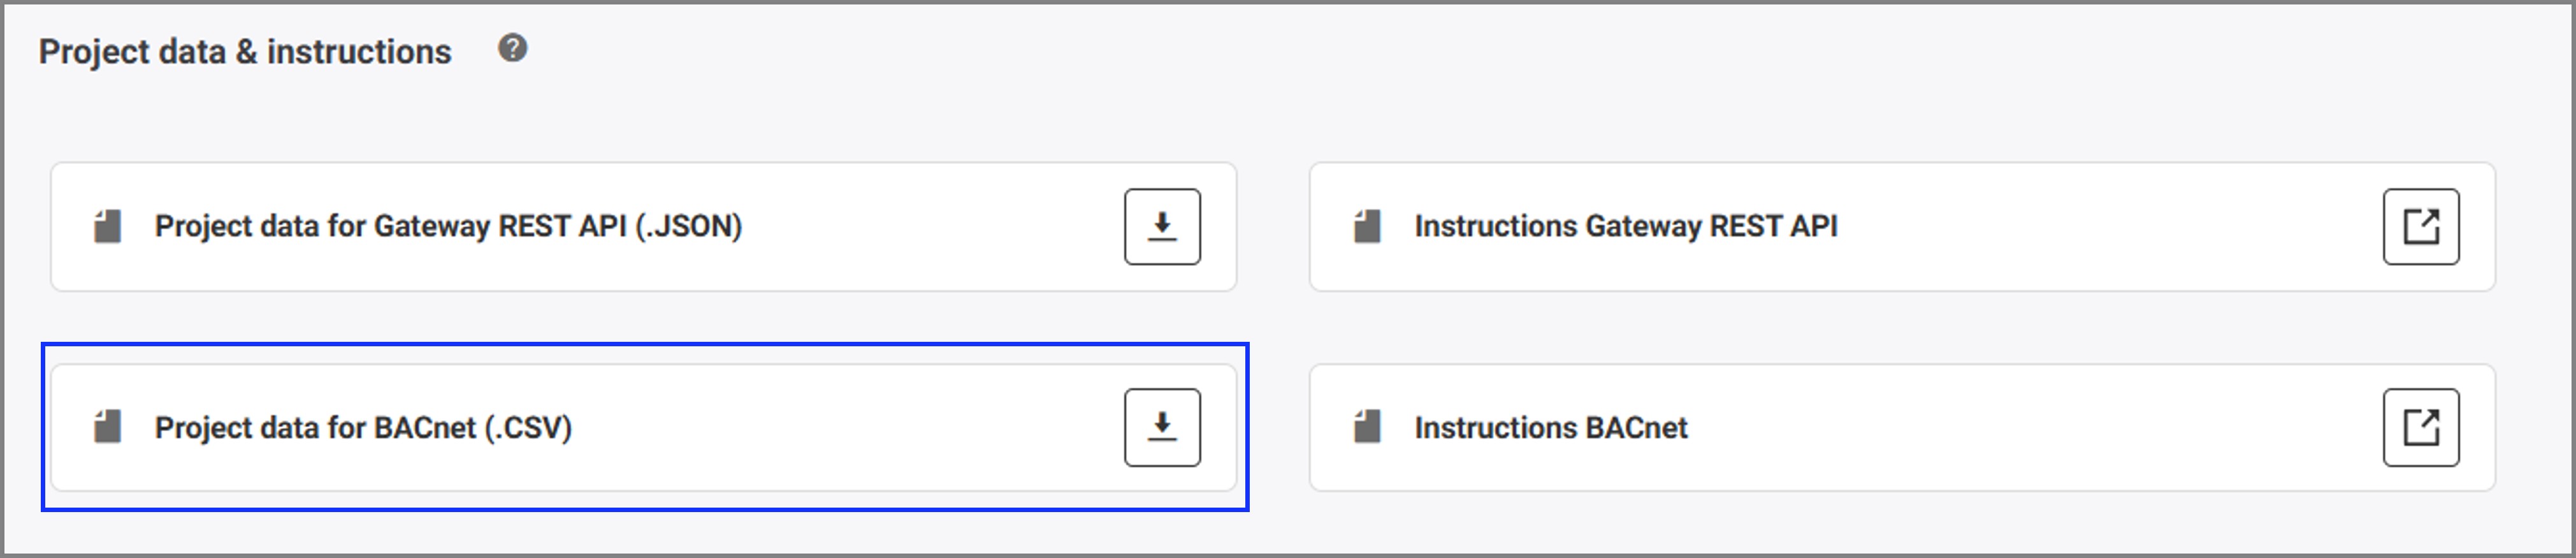2576x558 pixels.
Task: Click file icon beside Gateway REST API JSON data
Action: 108,227
